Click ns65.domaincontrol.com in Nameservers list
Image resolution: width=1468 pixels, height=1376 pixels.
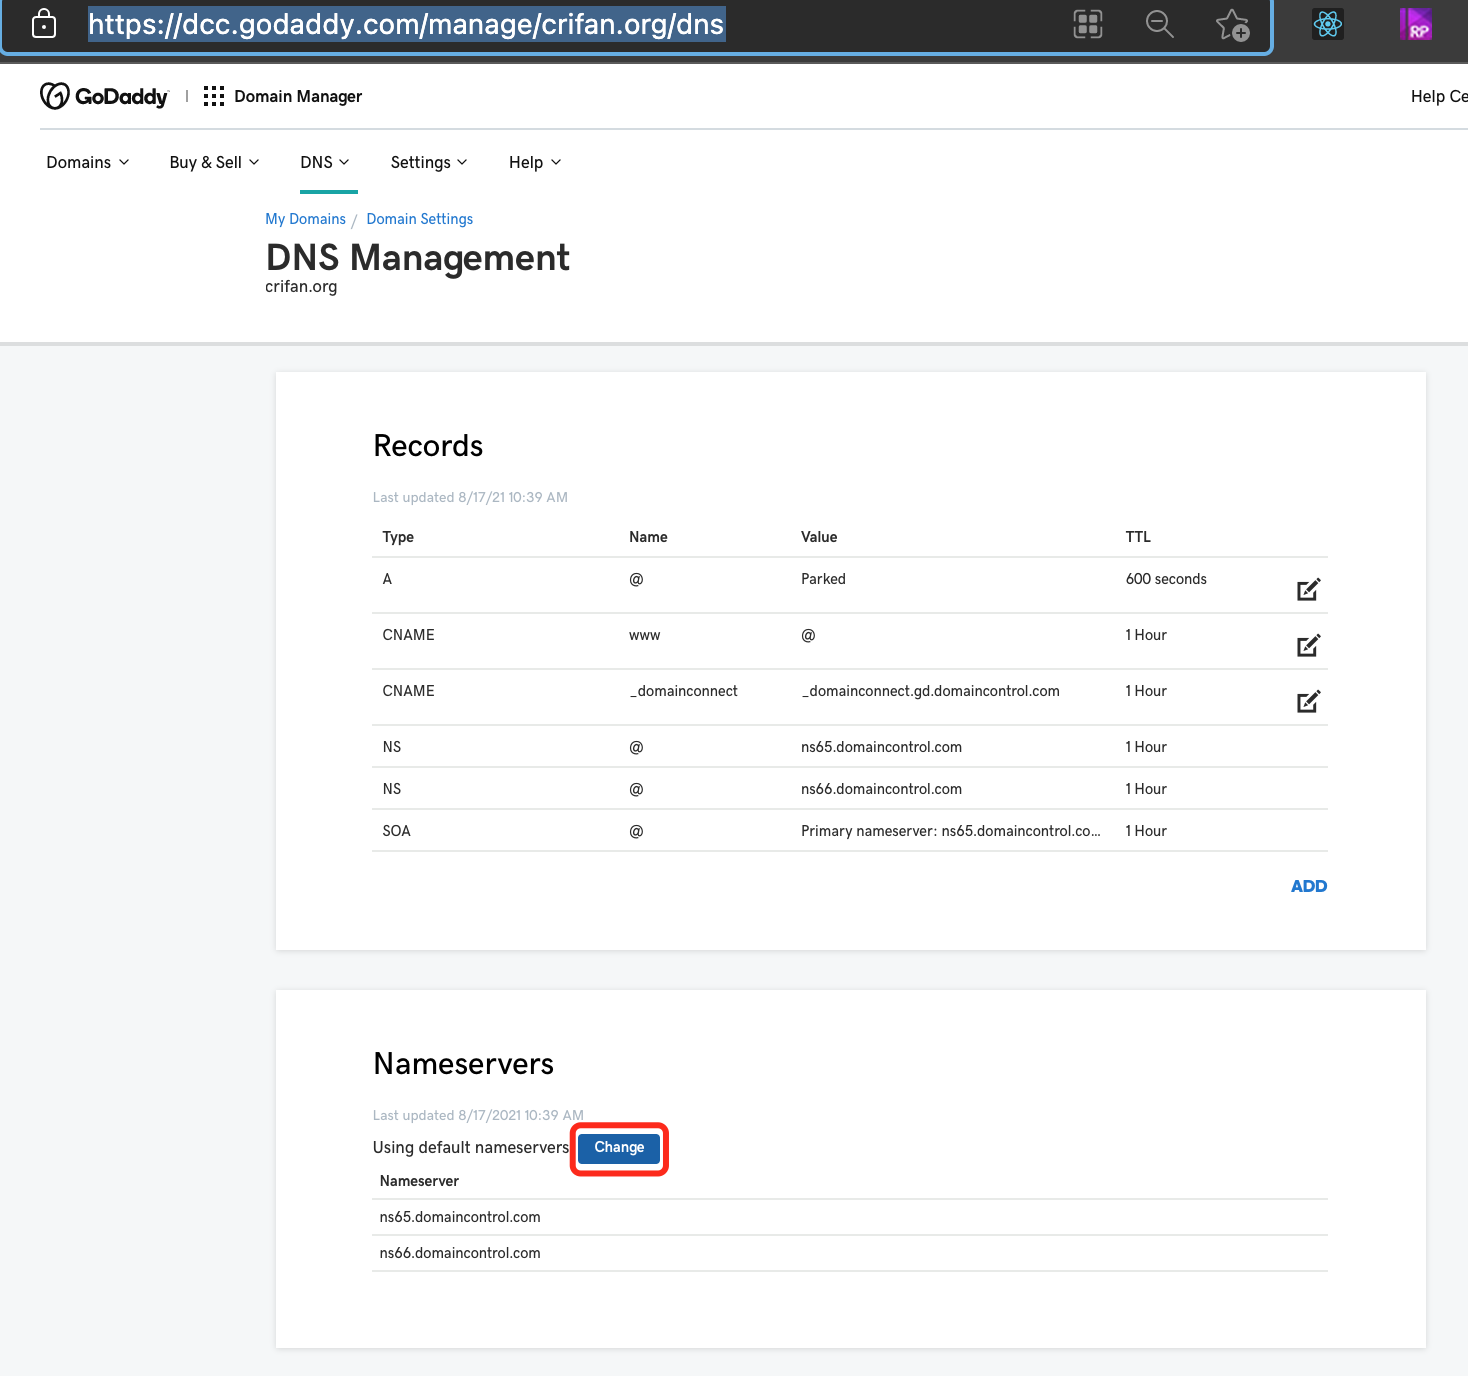pyautogui.click(x=460, y=1217)
